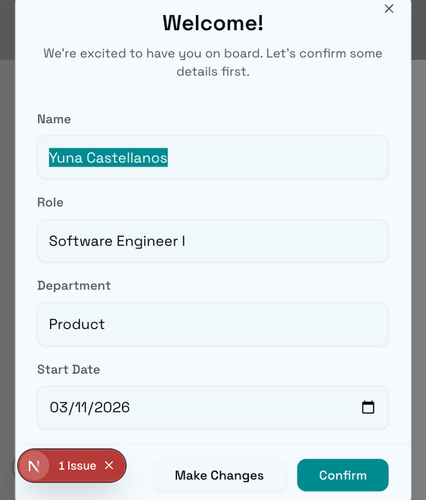Click the Welcome! heading text
This screenshot has width=426, height=500.
click(213, 23)
